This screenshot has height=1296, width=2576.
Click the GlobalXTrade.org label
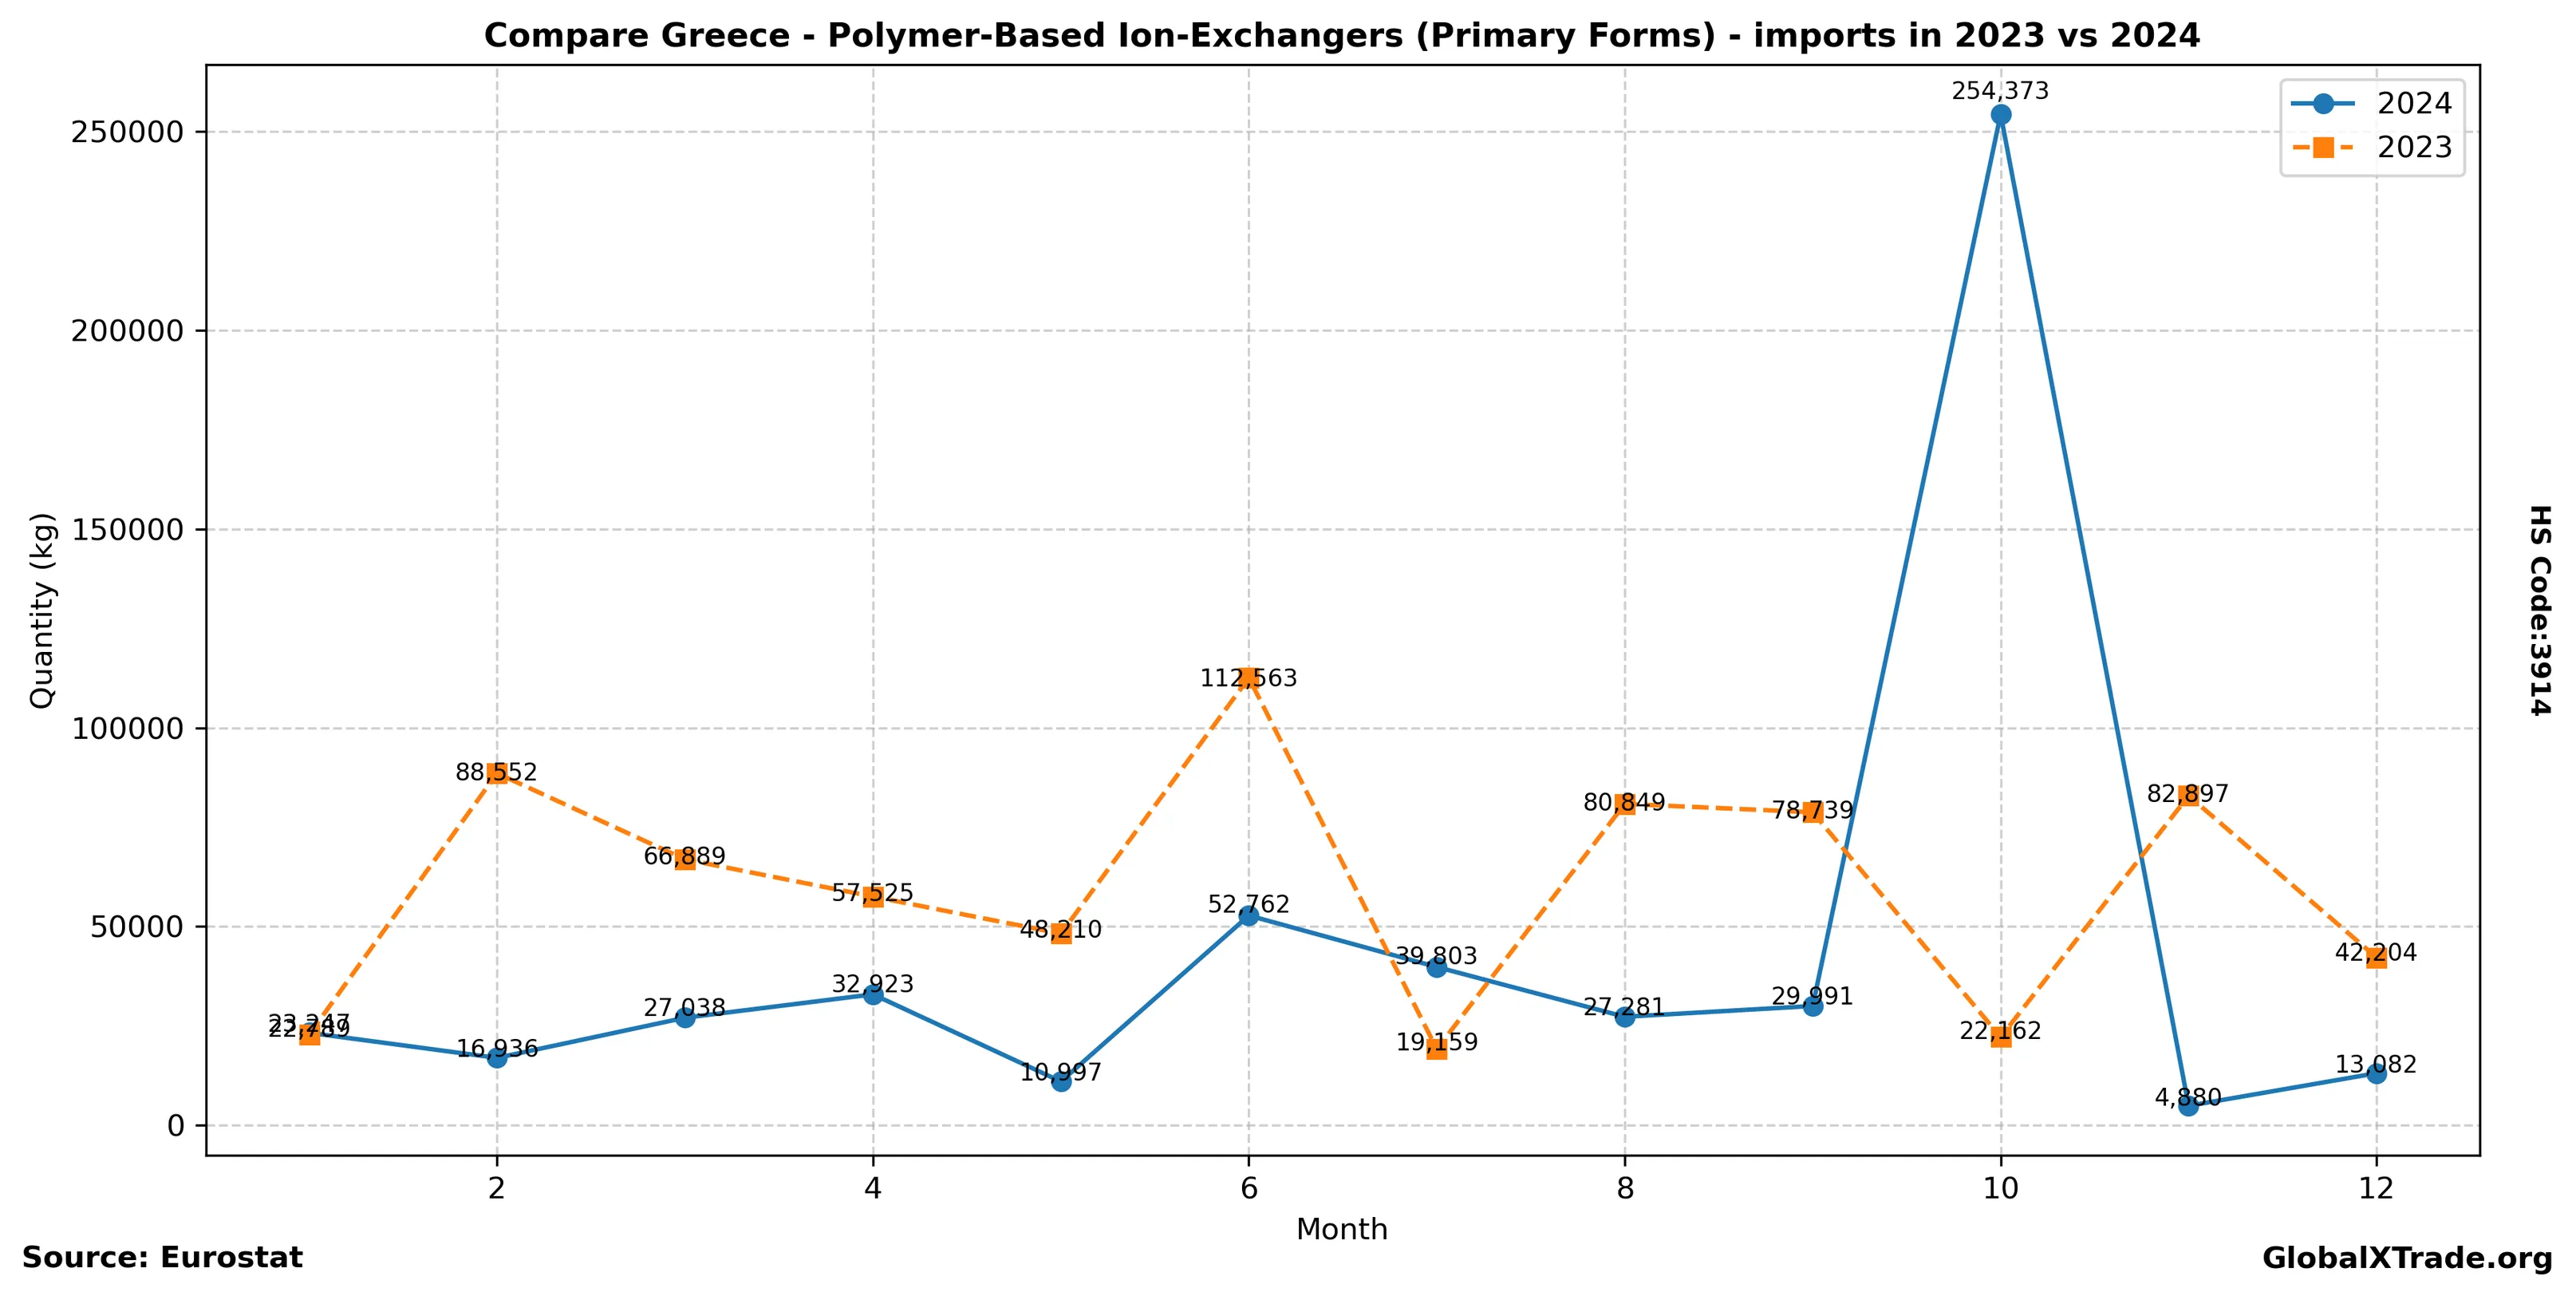pos(2407,1258)
